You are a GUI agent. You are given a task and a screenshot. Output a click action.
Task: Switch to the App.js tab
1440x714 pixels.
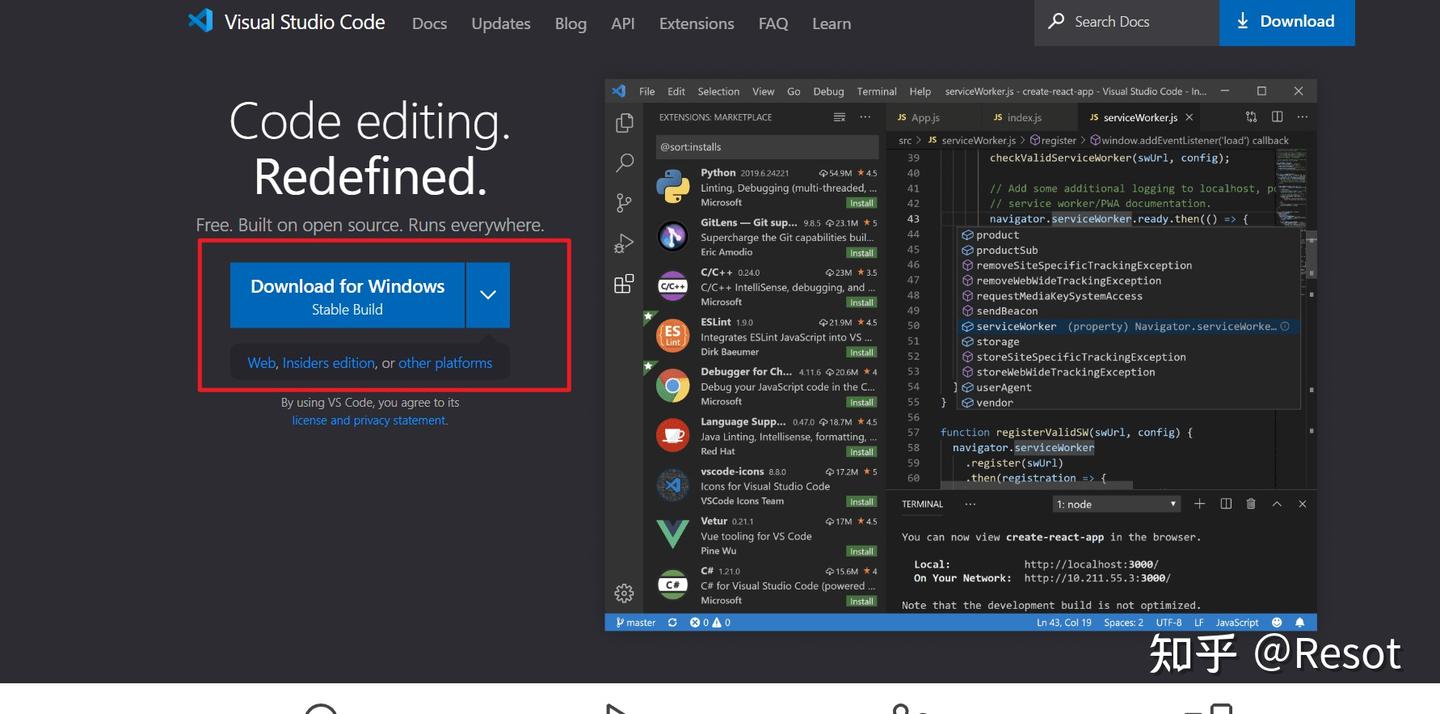coord(927,117)
